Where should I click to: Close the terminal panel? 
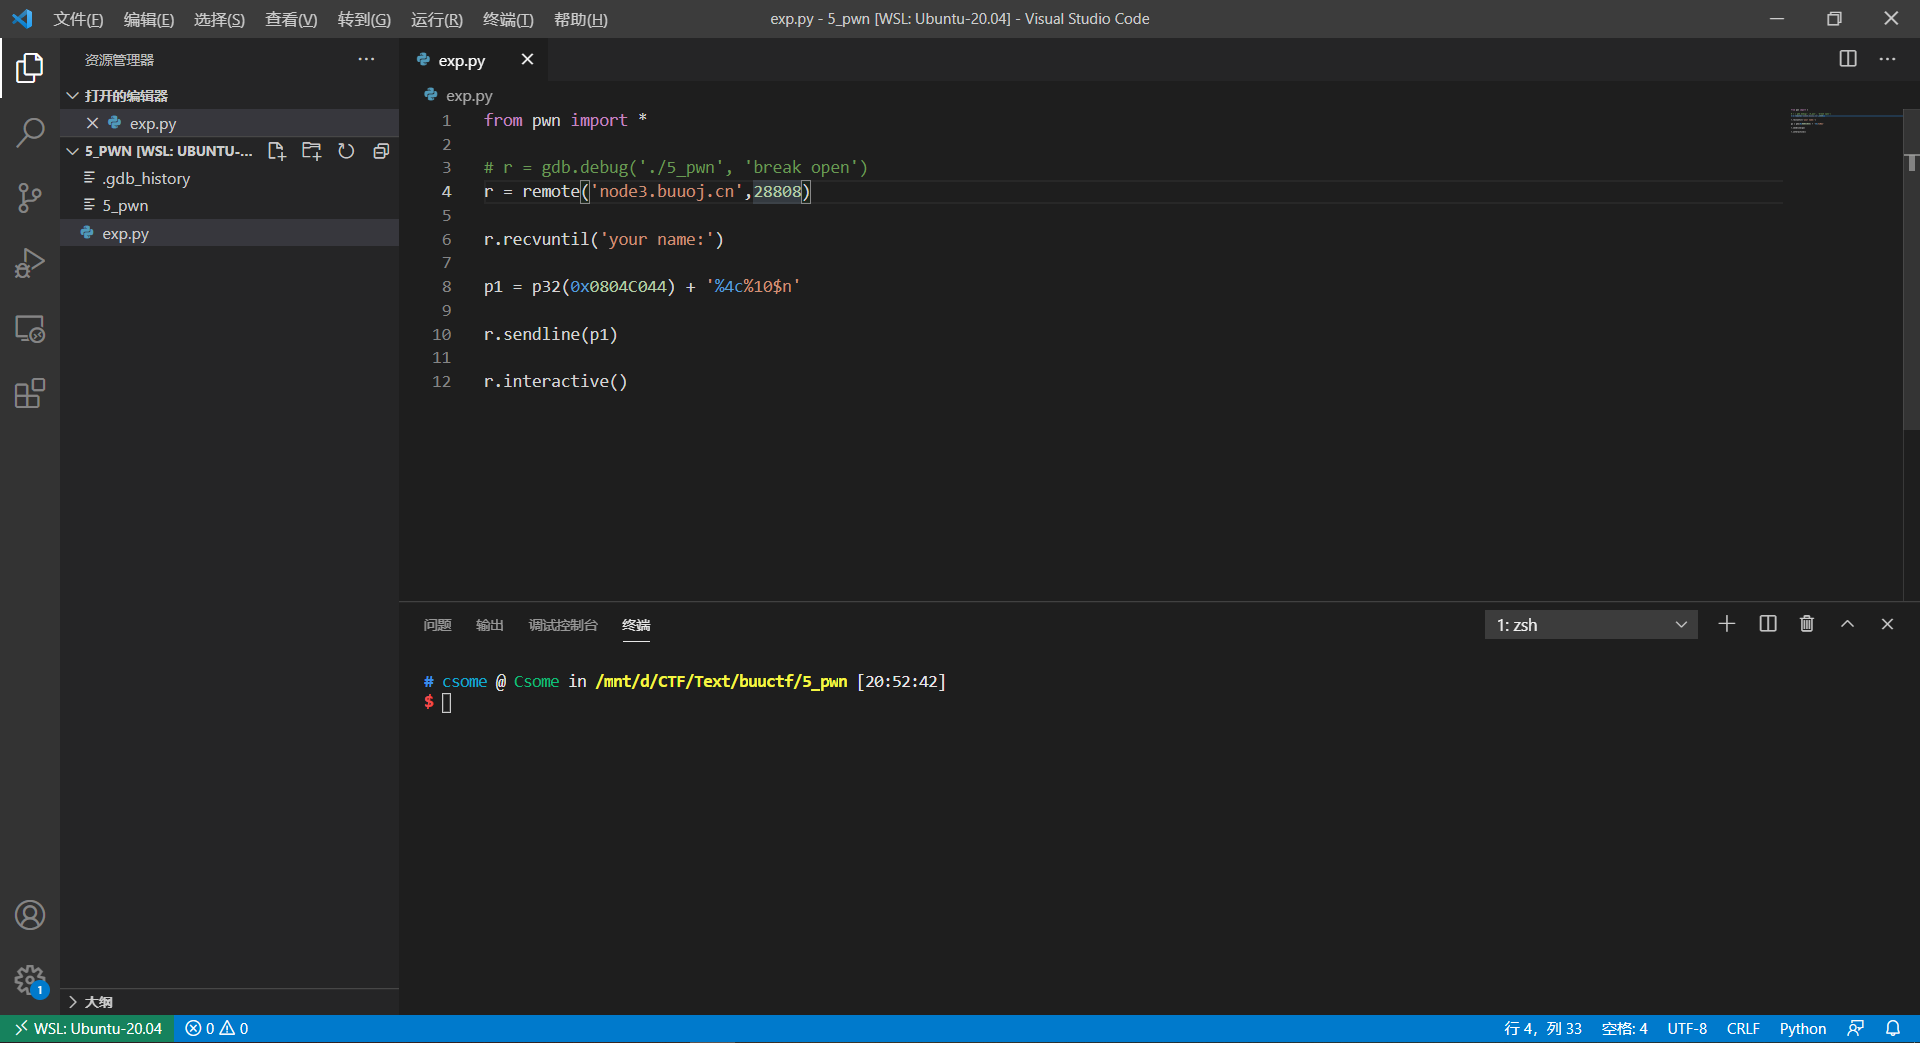tap(1887, 624)
